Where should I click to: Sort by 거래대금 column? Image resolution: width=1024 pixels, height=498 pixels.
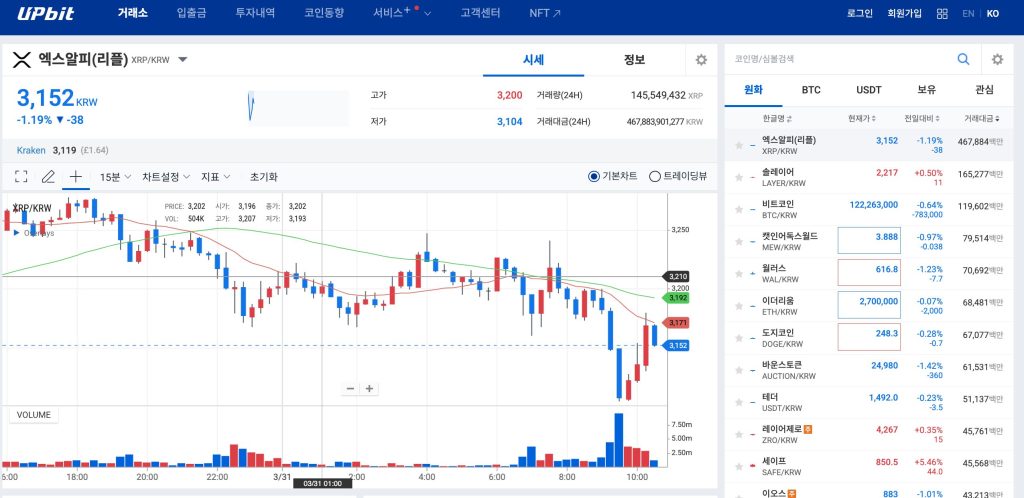(x=982, y=118)
